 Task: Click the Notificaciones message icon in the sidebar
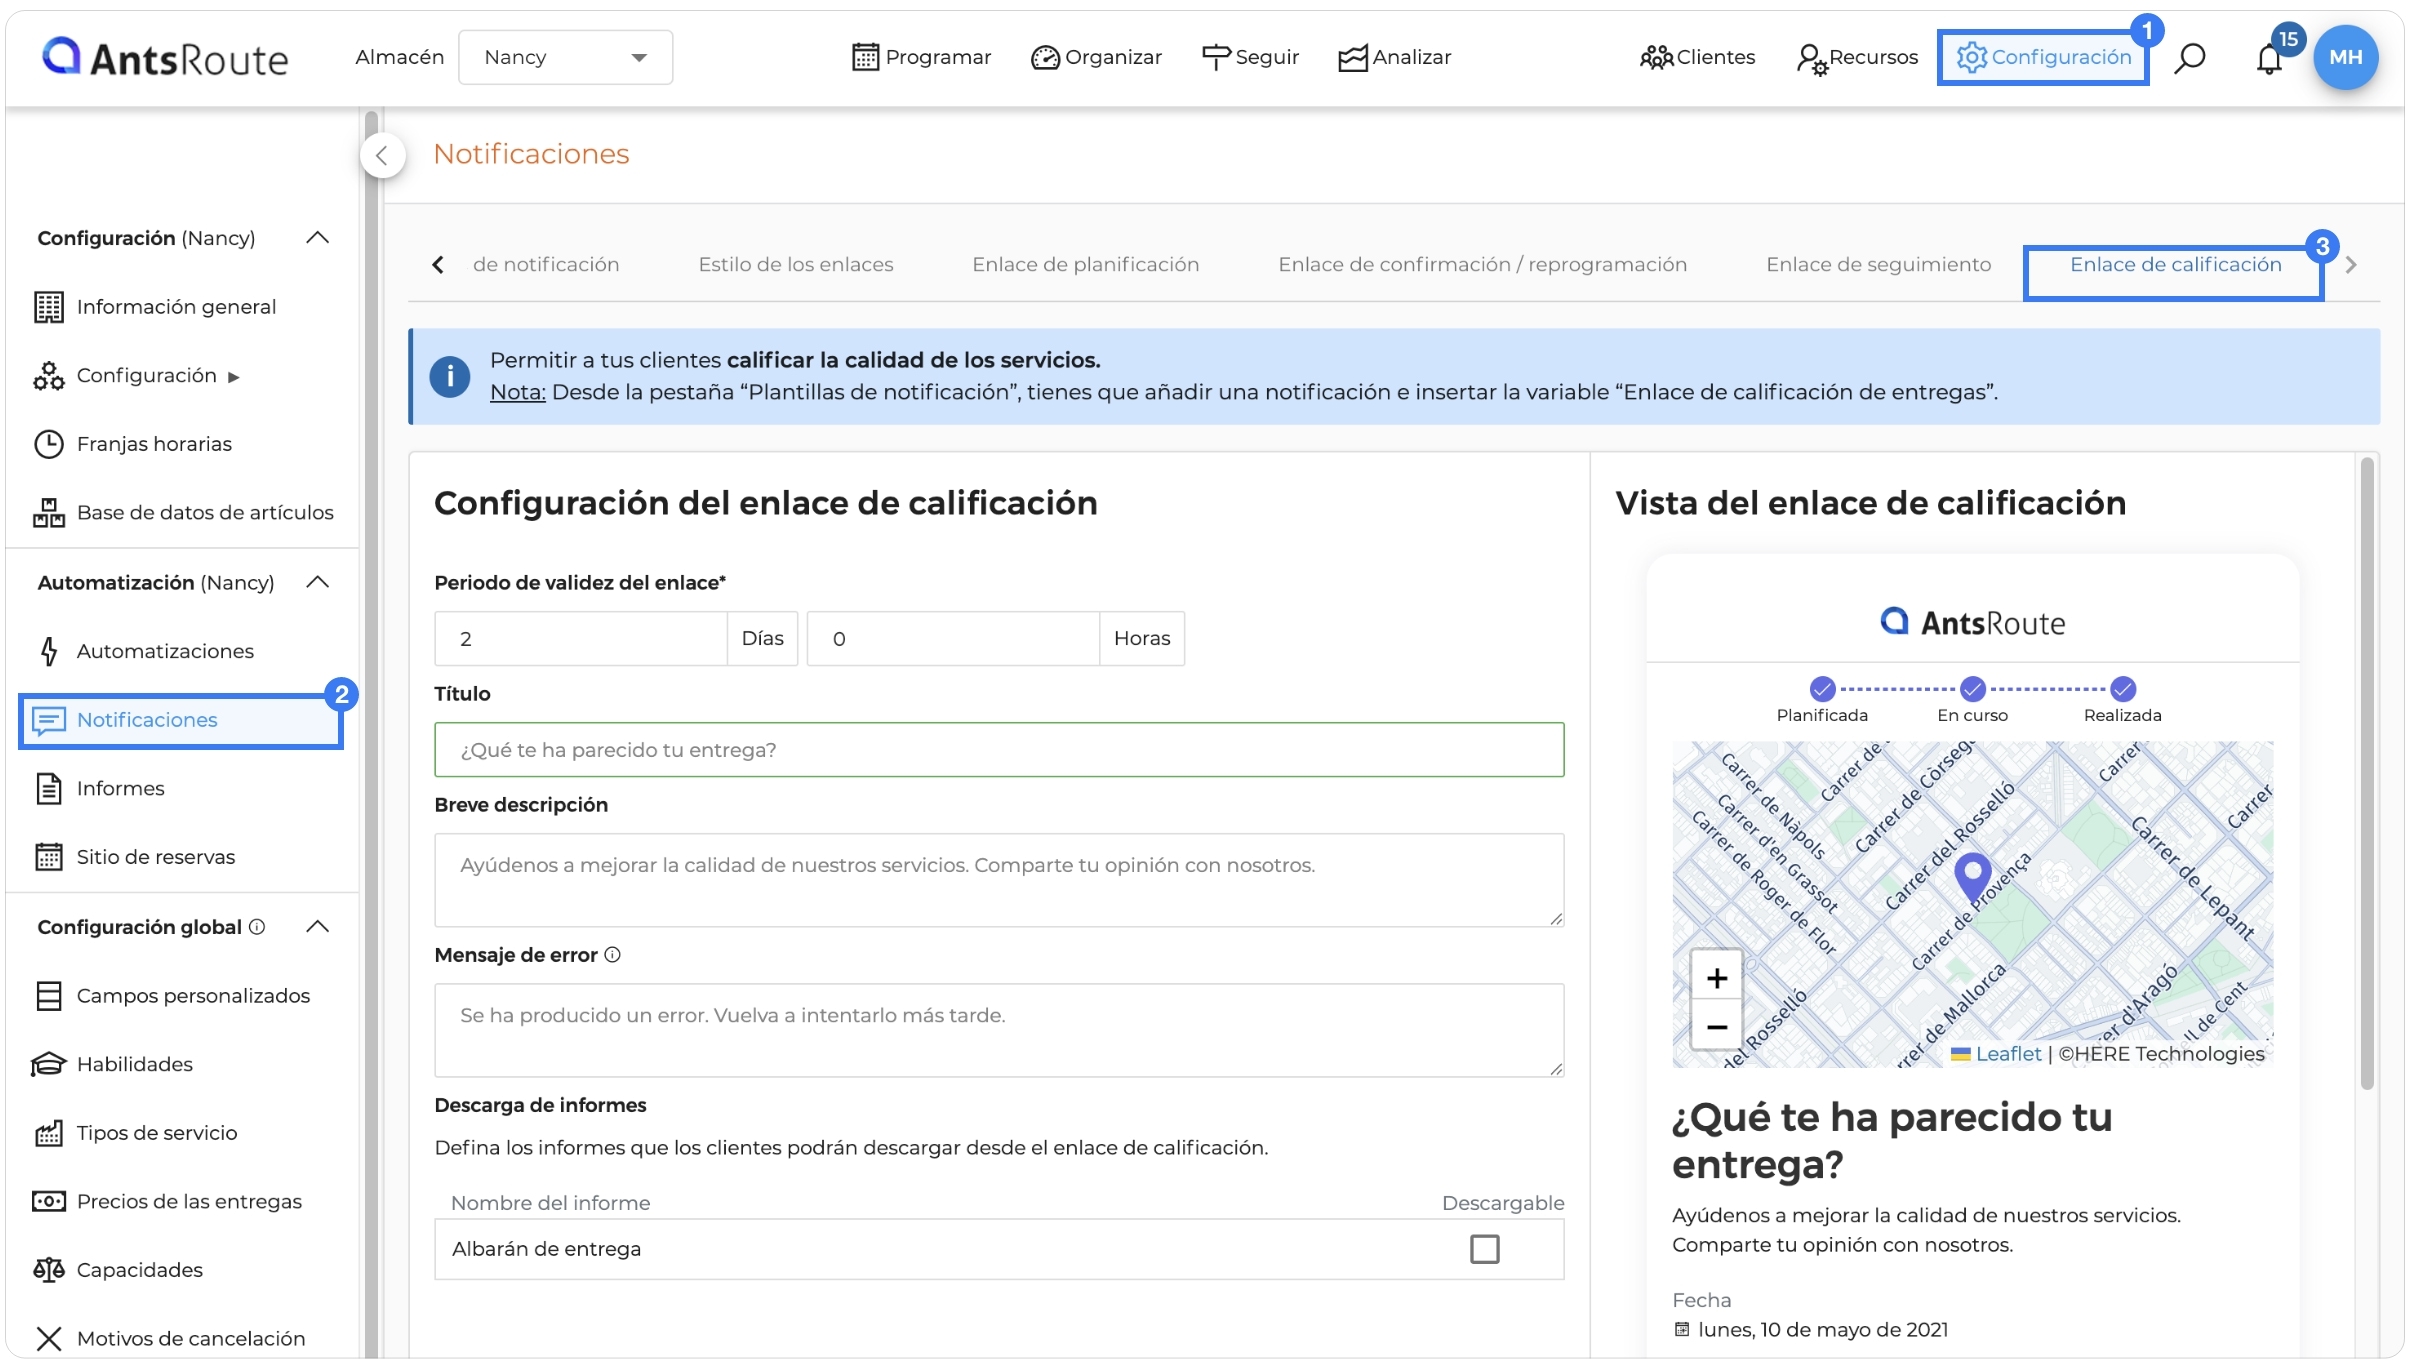tap(49, 720)
